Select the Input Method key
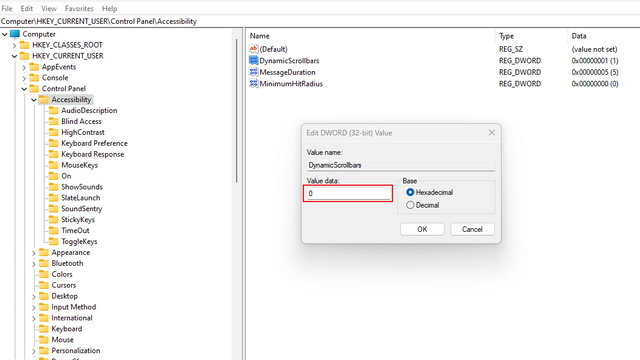Screen dimensions: 640x360 73,307
